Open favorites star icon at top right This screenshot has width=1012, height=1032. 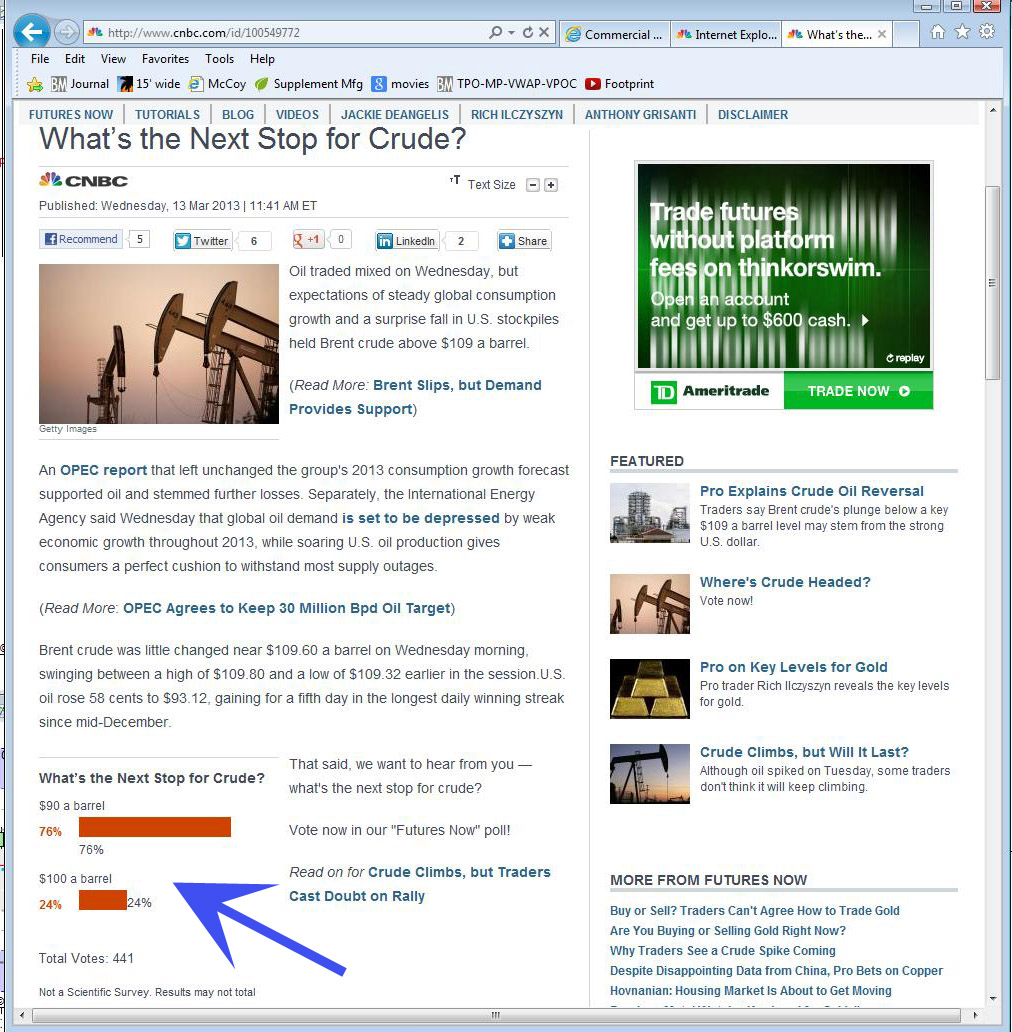coord(962,32)
